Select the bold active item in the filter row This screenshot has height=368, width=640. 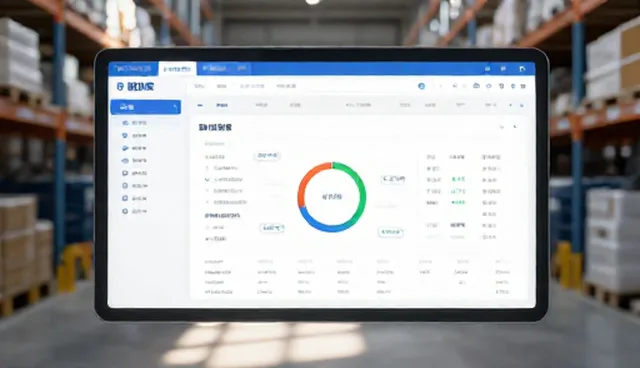(222, 105)
